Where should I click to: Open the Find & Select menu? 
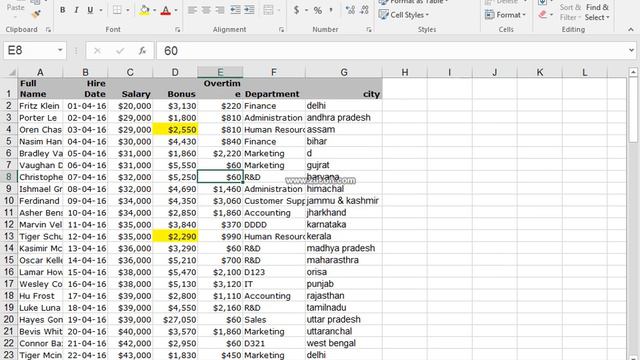click(597, 12)
